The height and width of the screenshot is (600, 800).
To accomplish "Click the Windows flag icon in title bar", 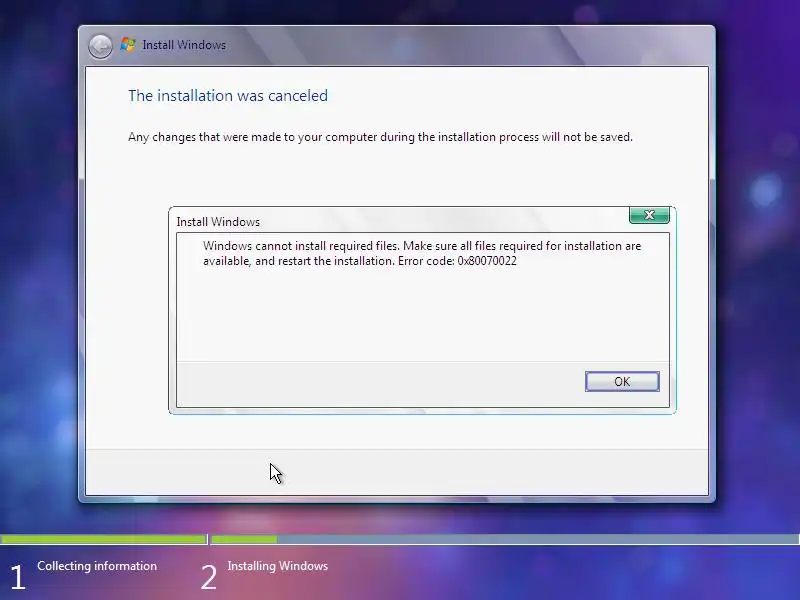I will click(x=128, y=45).
